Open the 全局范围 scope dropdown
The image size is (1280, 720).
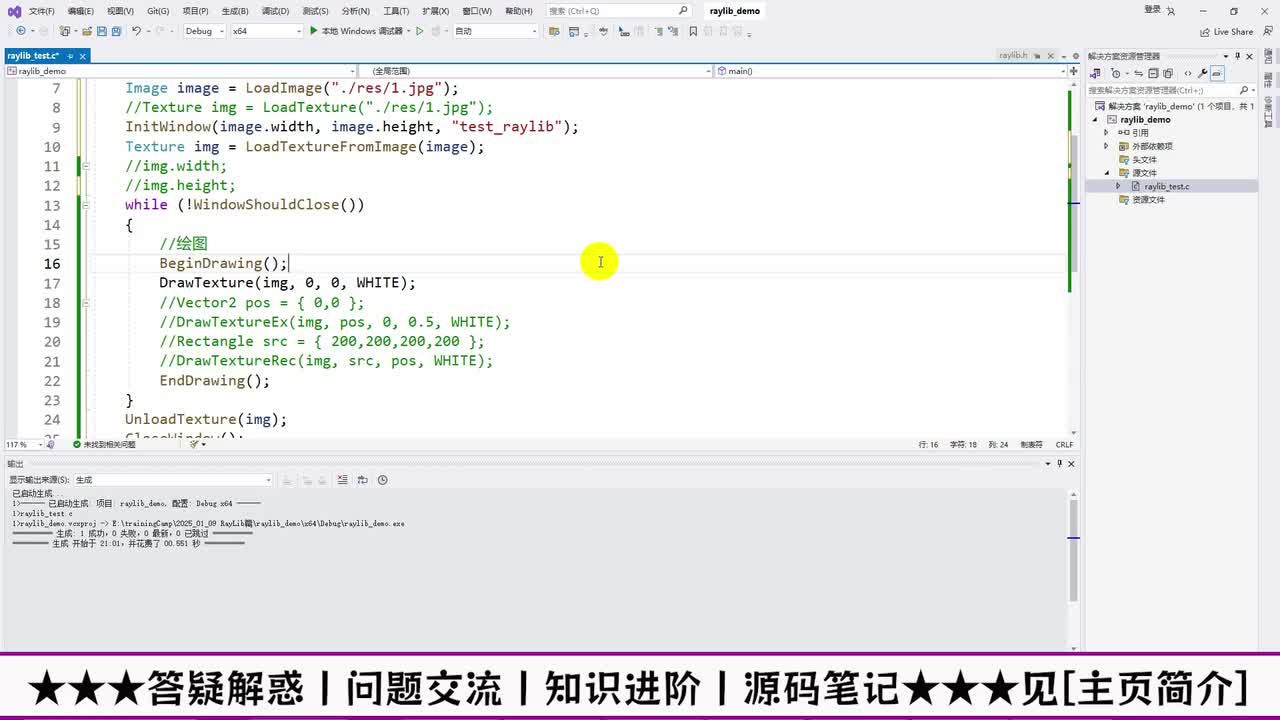[537, 71]
